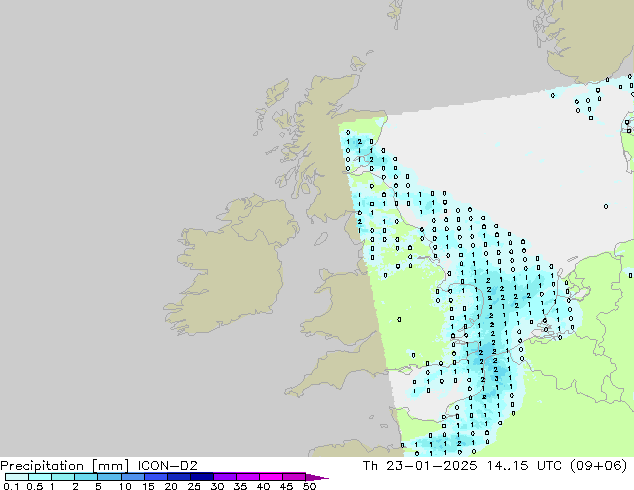The height and width of the screenshot is (490, 634).
Task: Select the 45–50 mm magenta legend segment
Action: tap(294, 477)
